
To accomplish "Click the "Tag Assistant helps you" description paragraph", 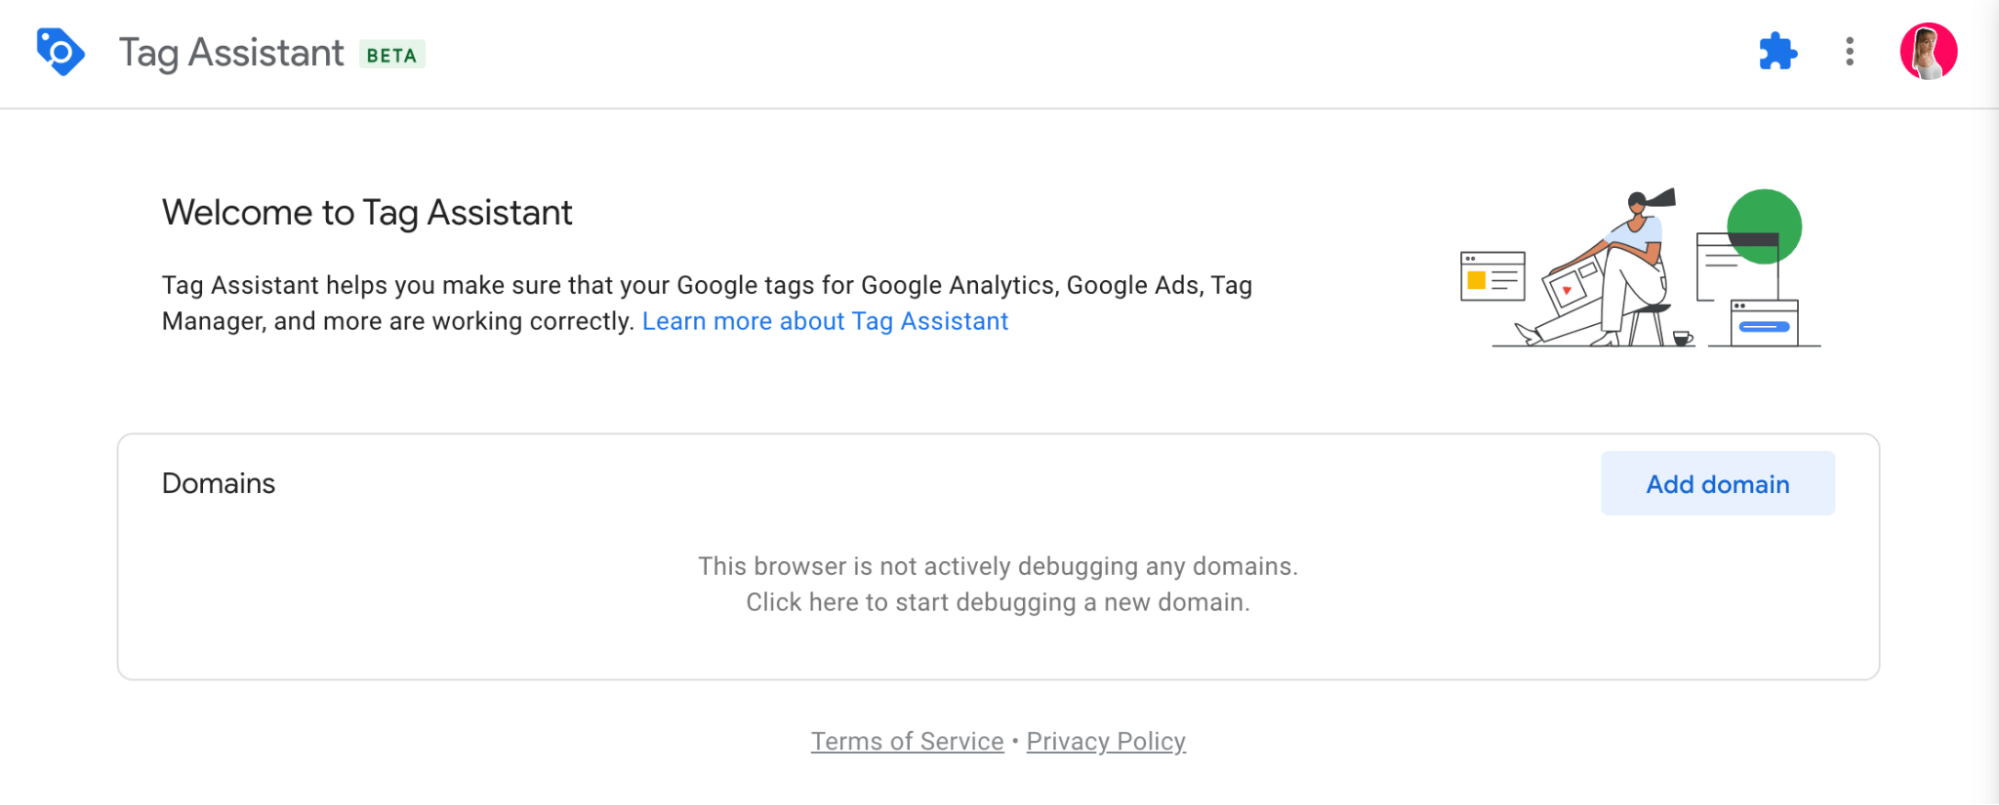I will [x=706, y=303].
